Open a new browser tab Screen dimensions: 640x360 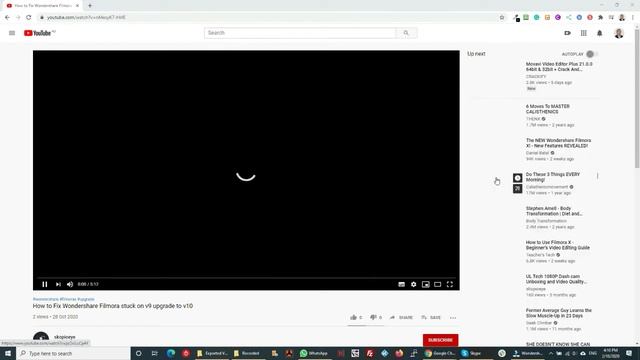coord(90,6)
